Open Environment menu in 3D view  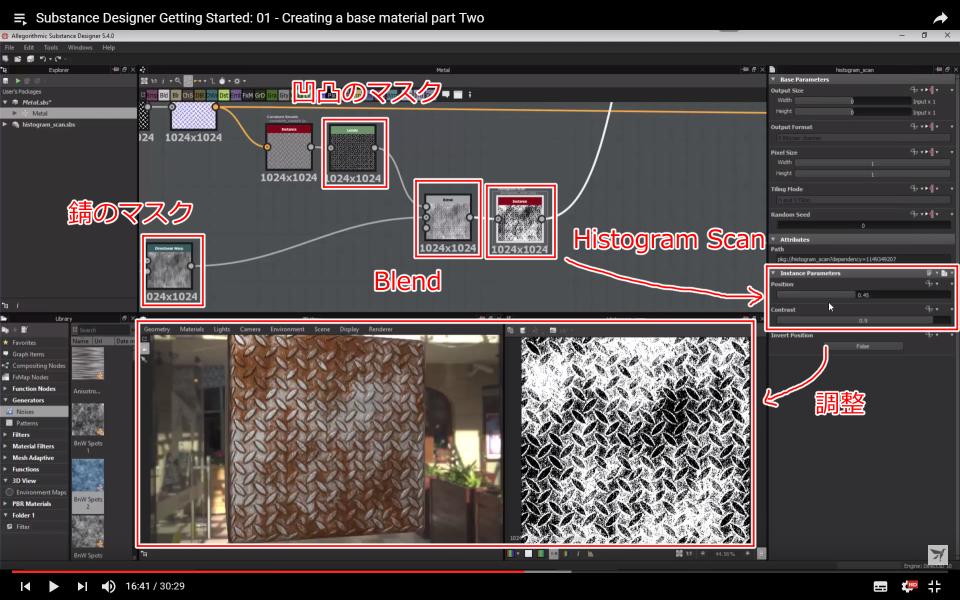point(287,329)
